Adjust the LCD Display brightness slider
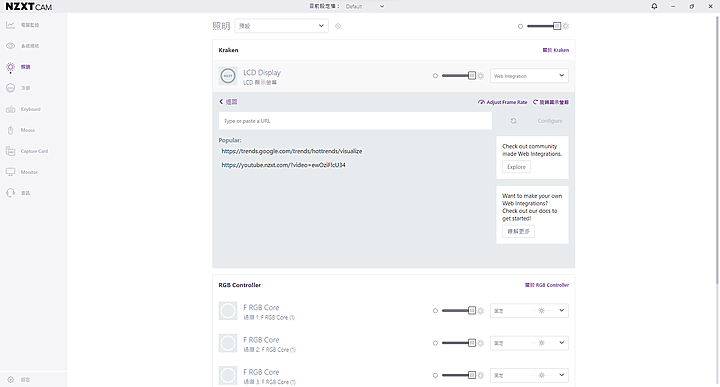Screen dimensions: 720x387 click(x=459, y=76)
